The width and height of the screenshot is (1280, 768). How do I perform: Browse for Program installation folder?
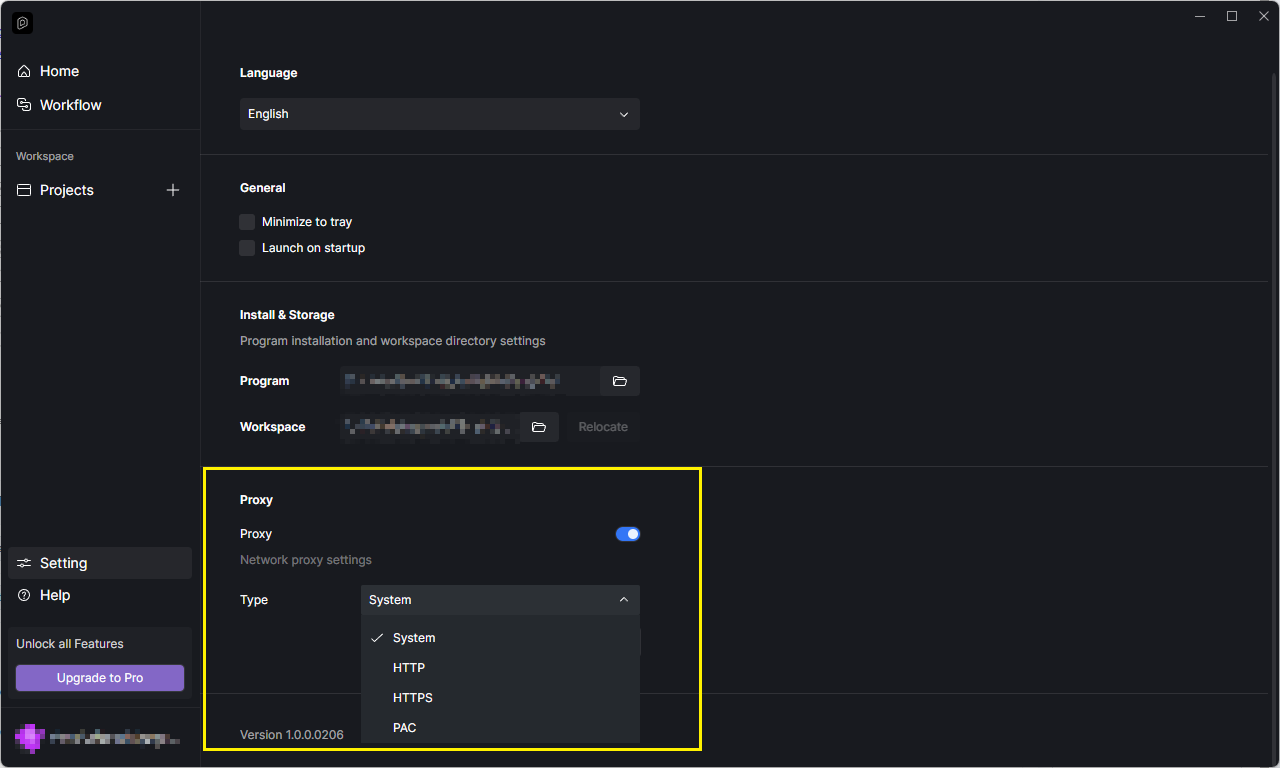point(619,381)
